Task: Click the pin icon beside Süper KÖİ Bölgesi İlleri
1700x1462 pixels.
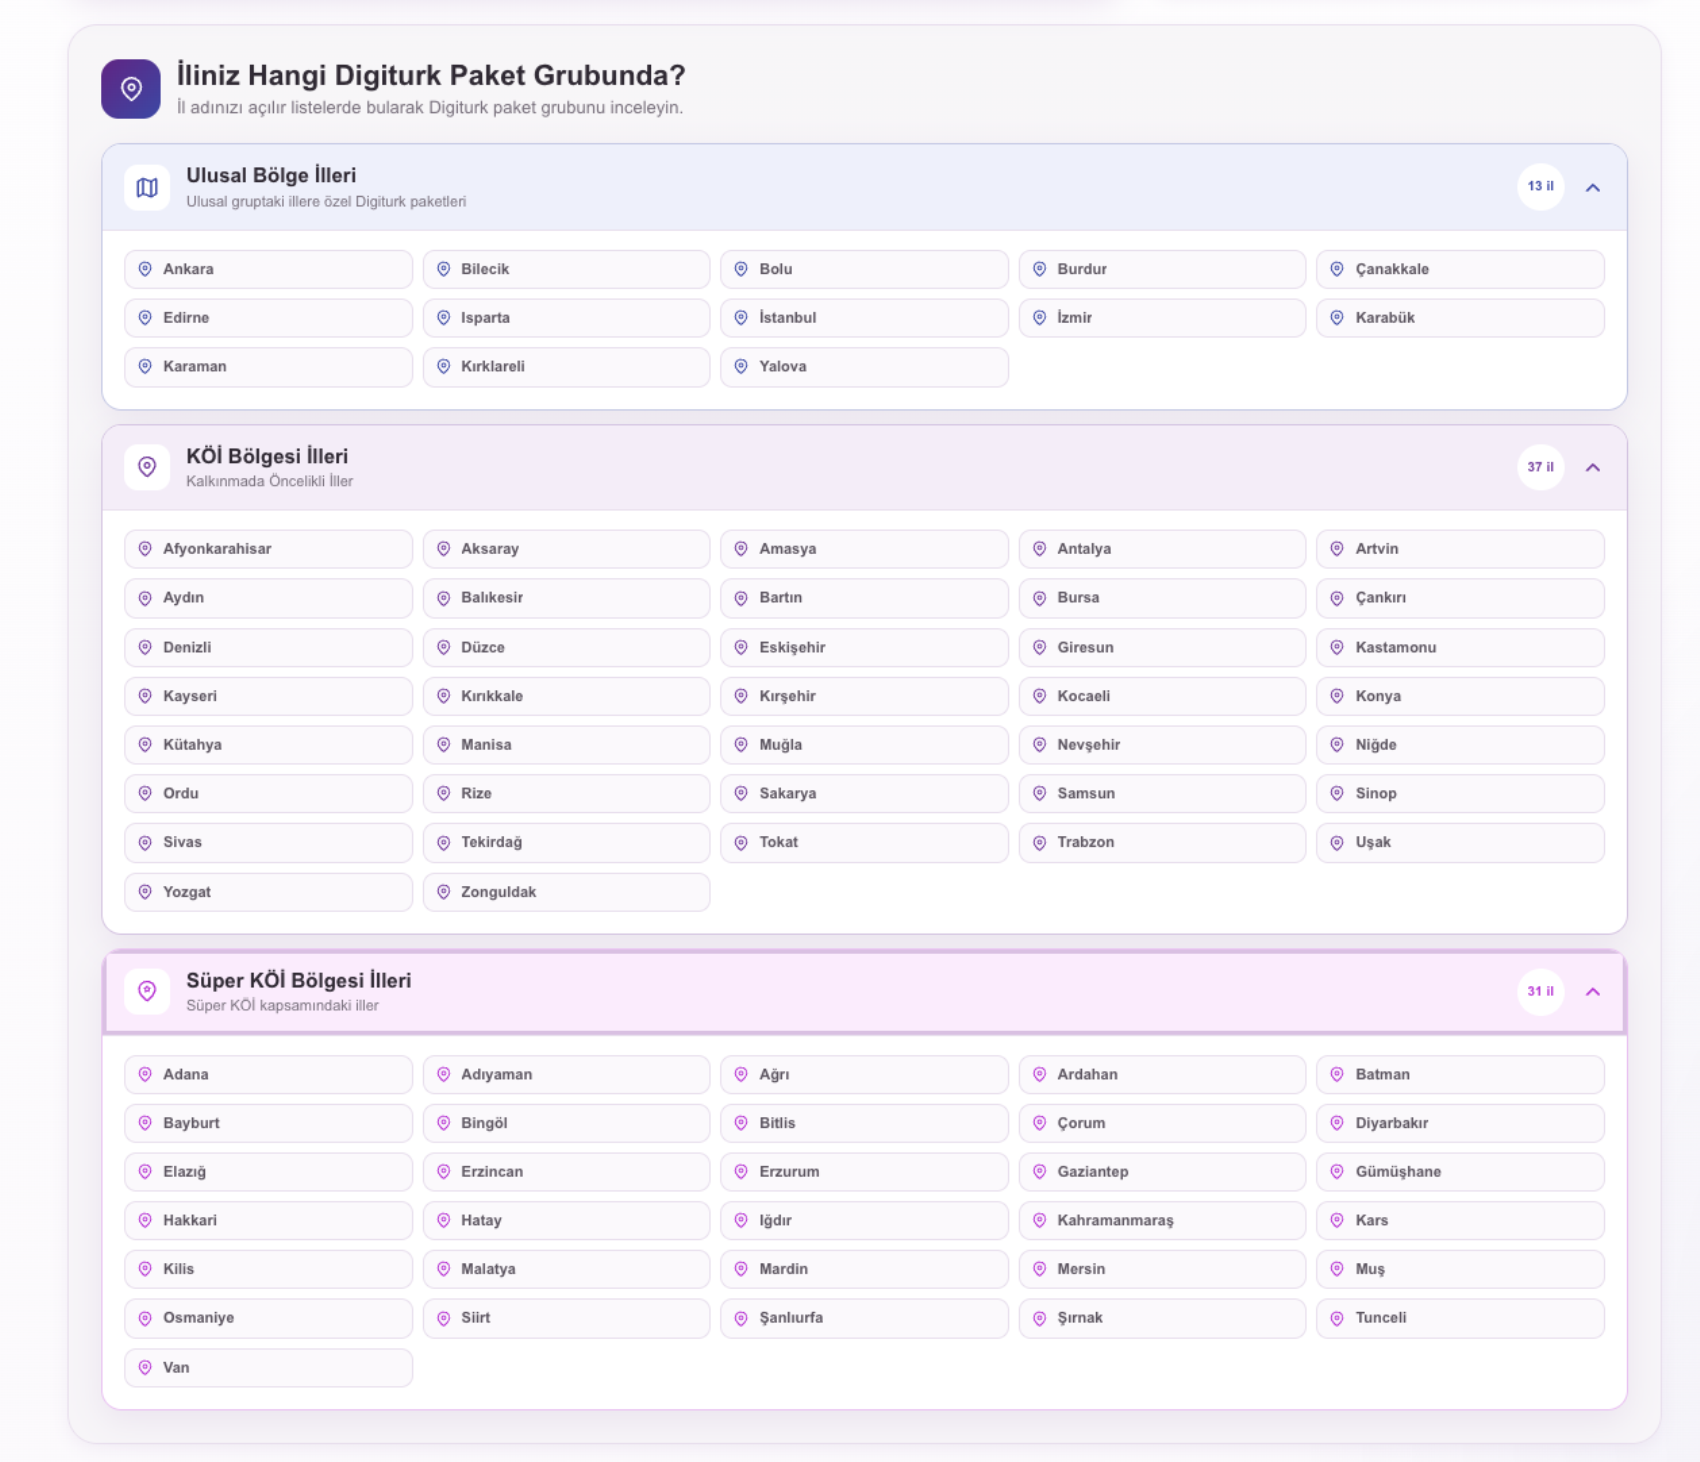Action: coord(147,991)
